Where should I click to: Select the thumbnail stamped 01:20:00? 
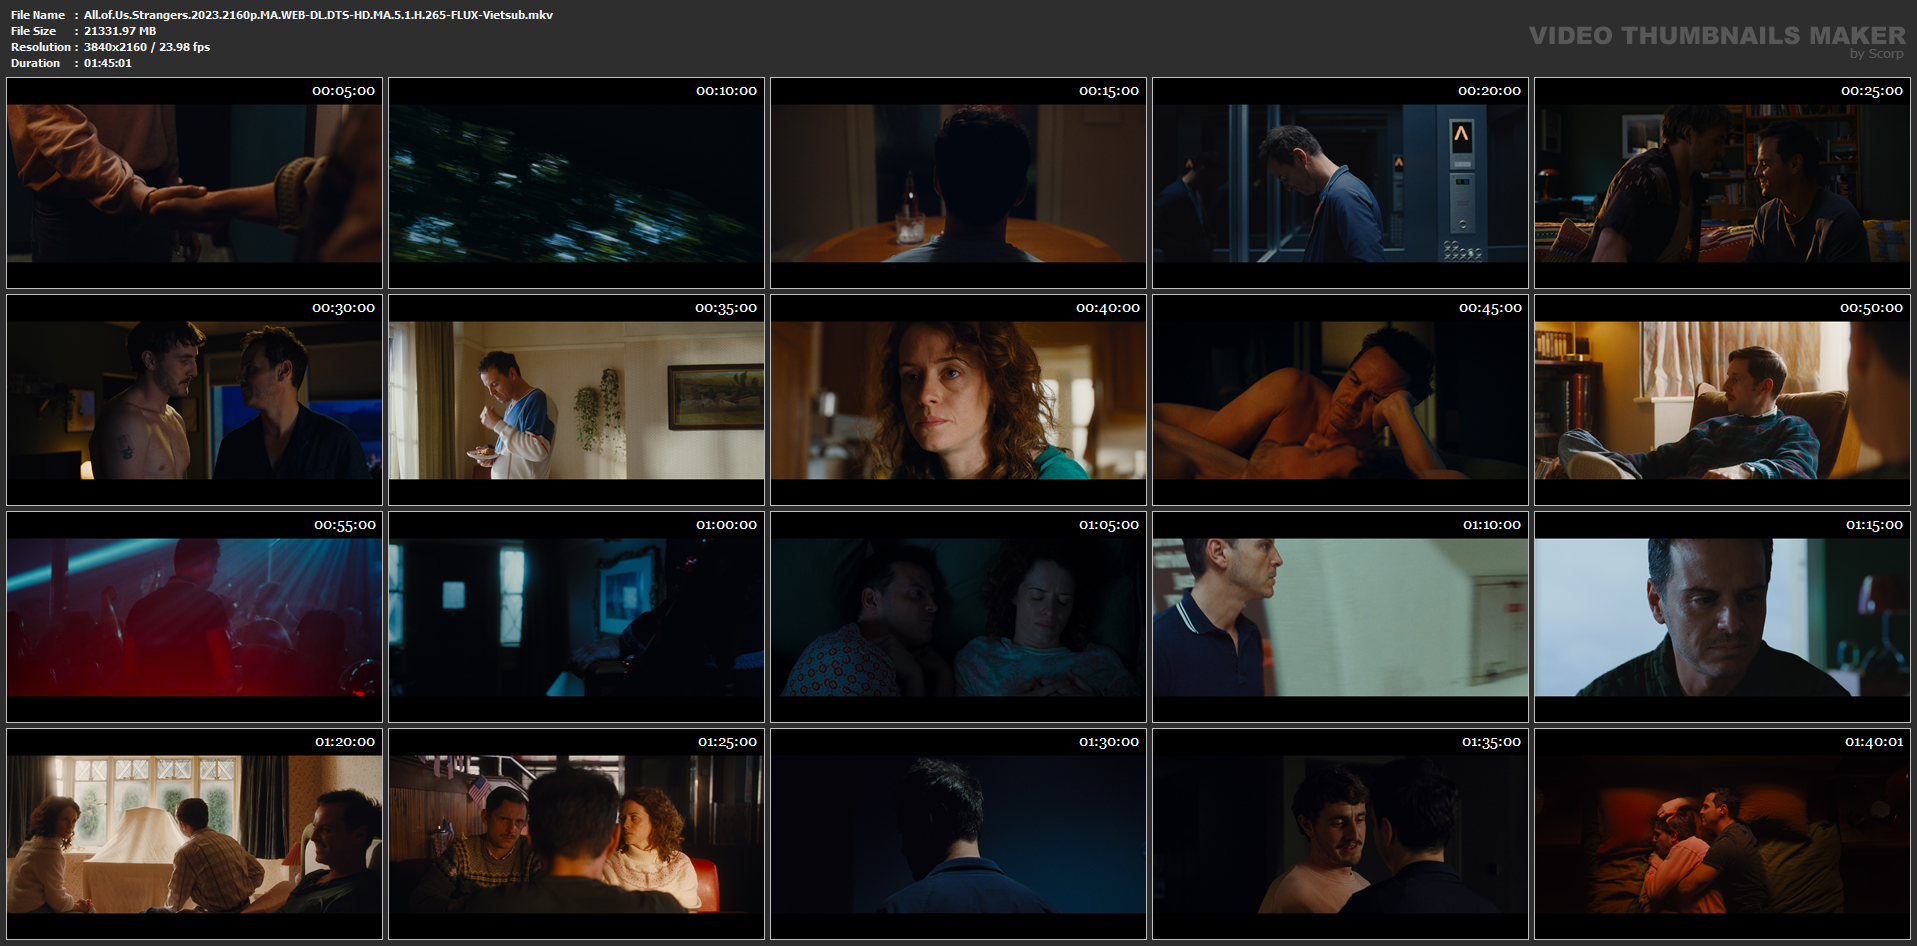(x=194, y=834)
